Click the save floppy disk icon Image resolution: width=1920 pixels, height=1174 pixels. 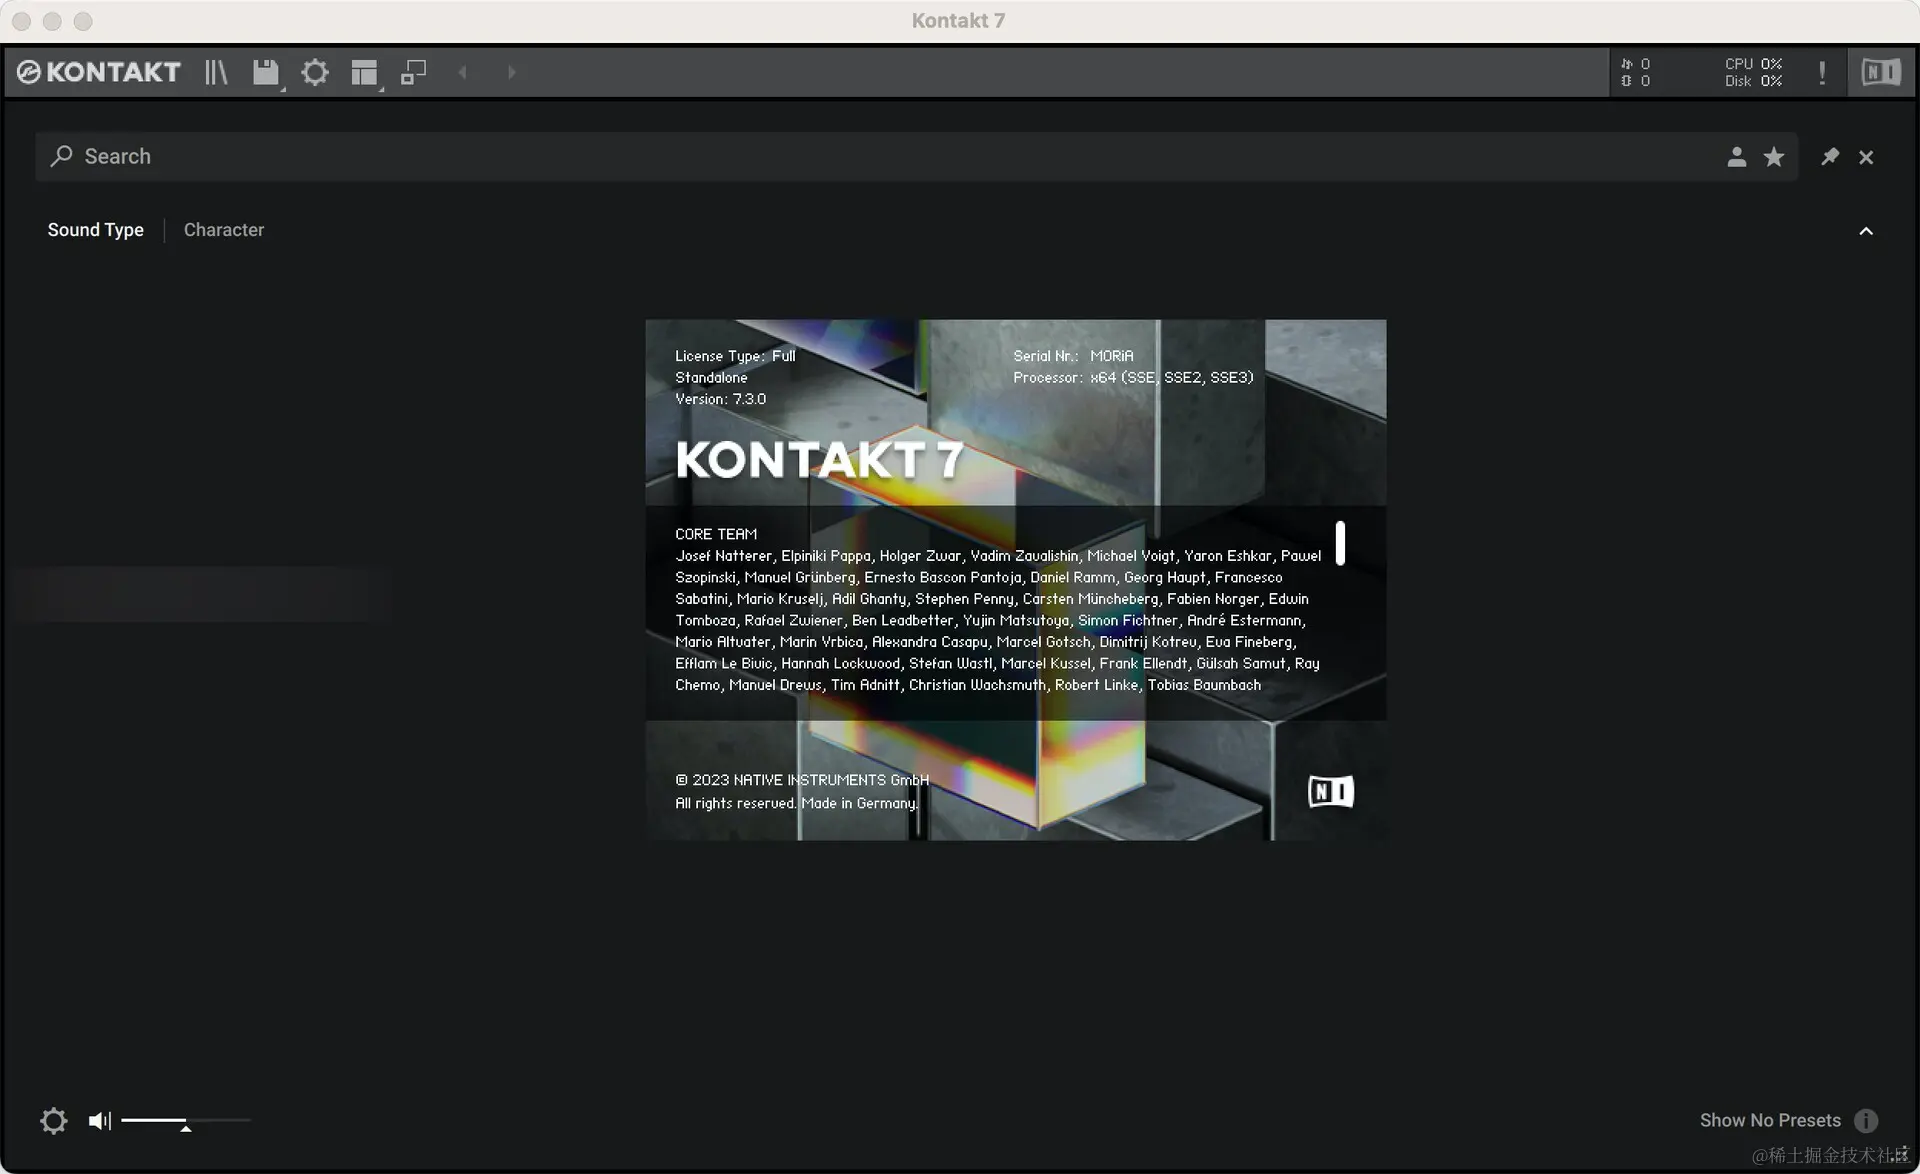265,72
